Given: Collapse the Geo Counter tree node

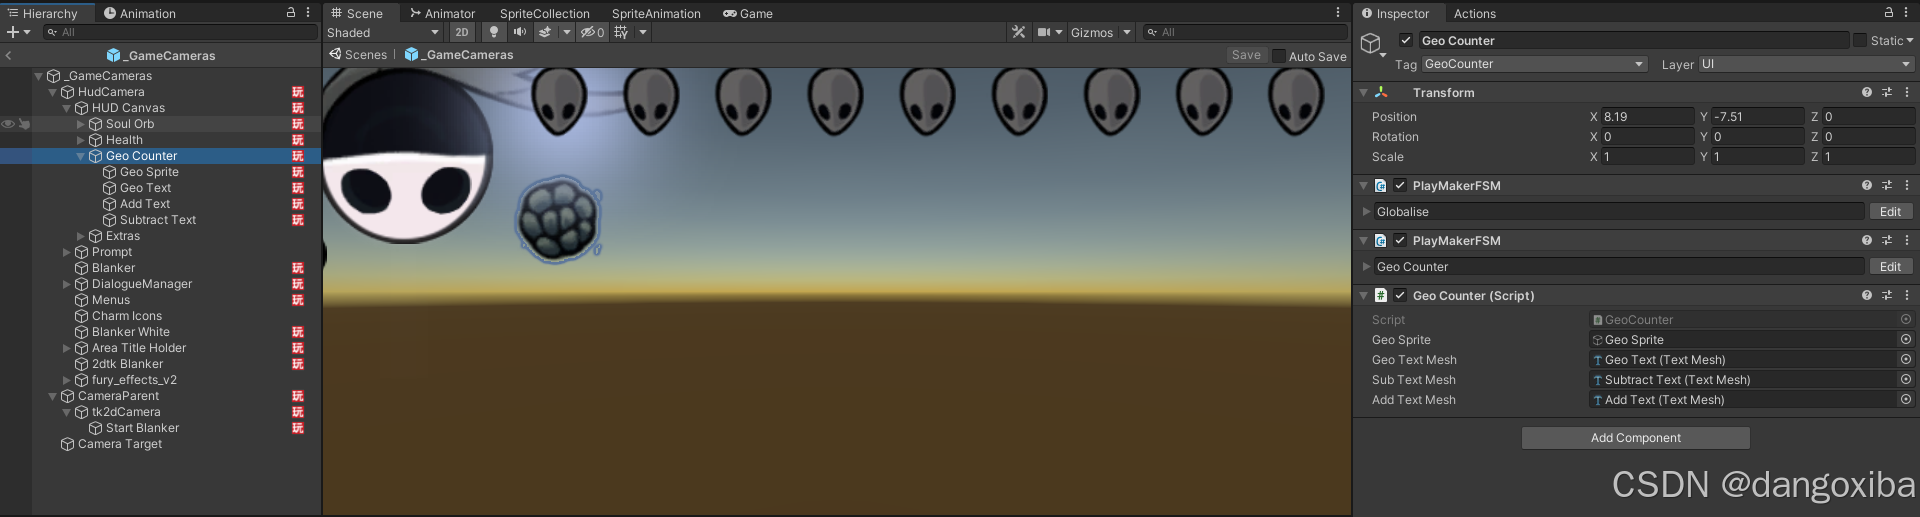Looking at the screenshot, I should pos(81,156).
